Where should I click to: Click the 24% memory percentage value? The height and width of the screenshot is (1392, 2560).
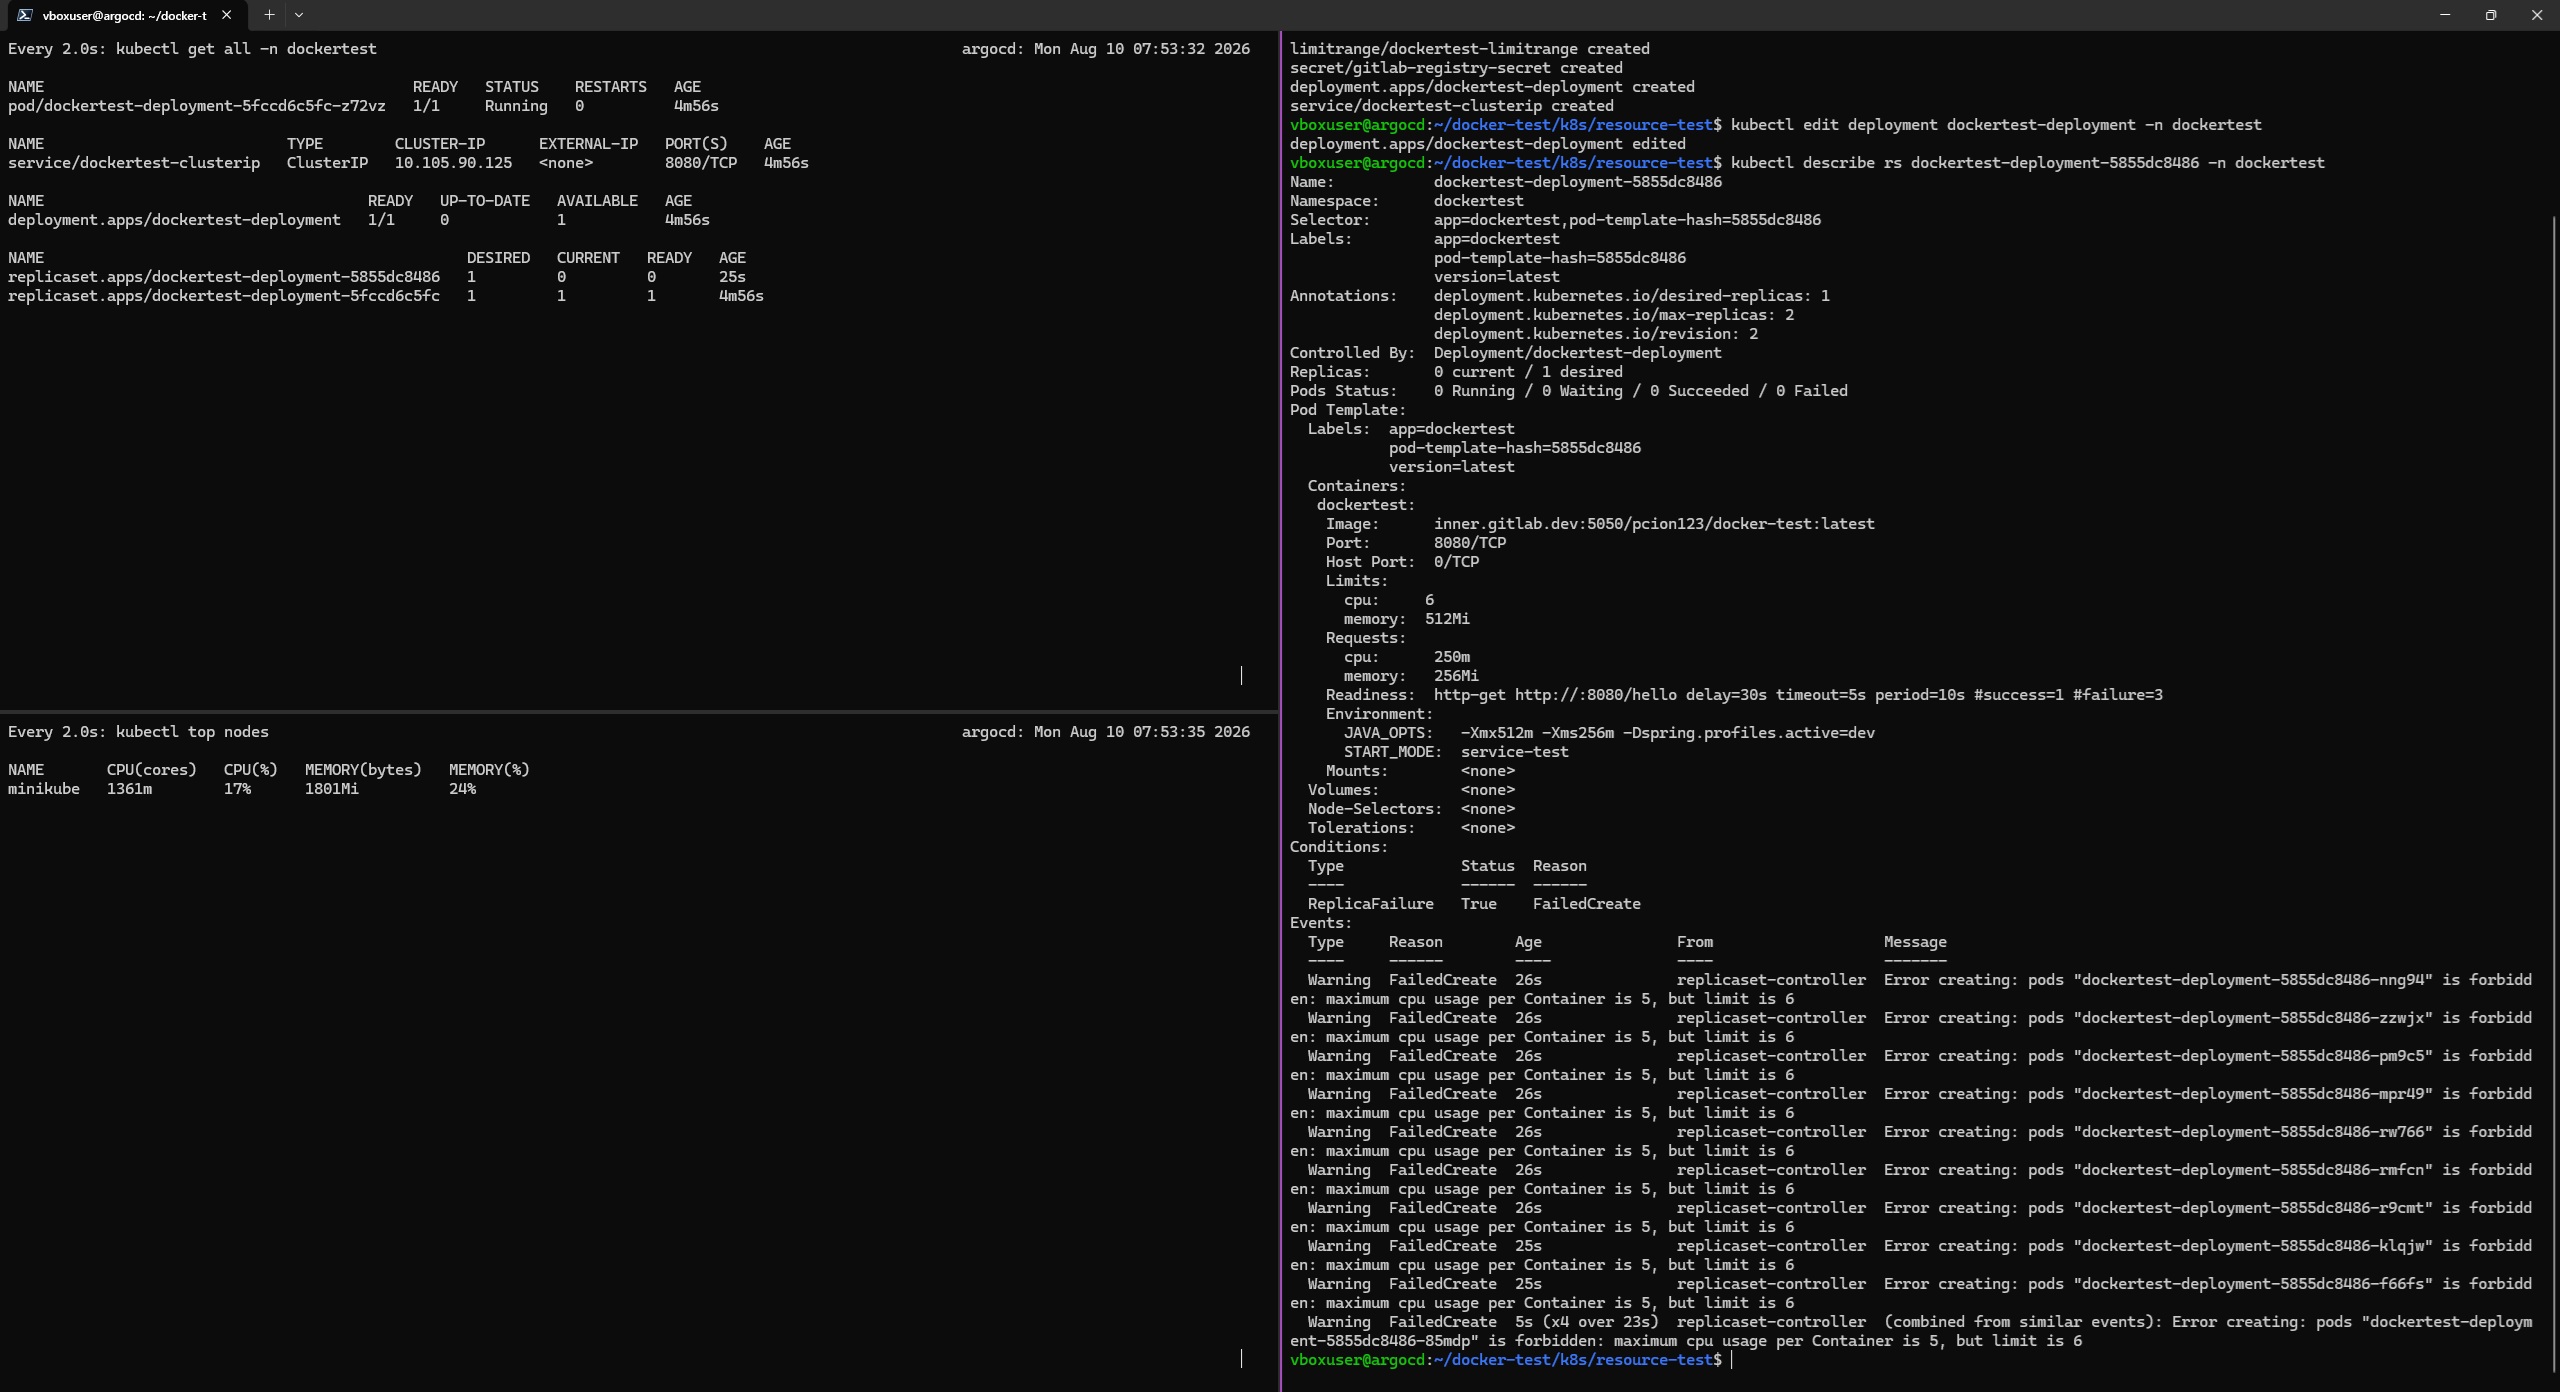click(x=463, y=789)
